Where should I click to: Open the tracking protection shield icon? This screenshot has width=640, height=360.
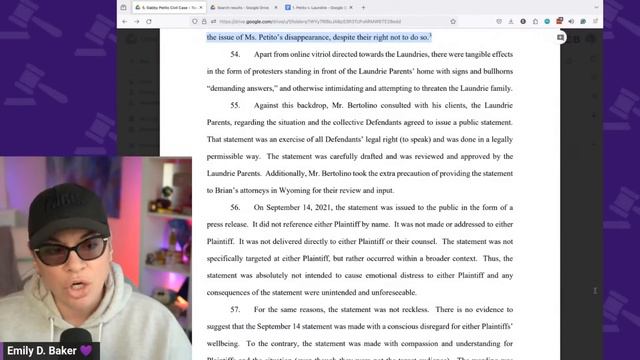click(195, 21)
